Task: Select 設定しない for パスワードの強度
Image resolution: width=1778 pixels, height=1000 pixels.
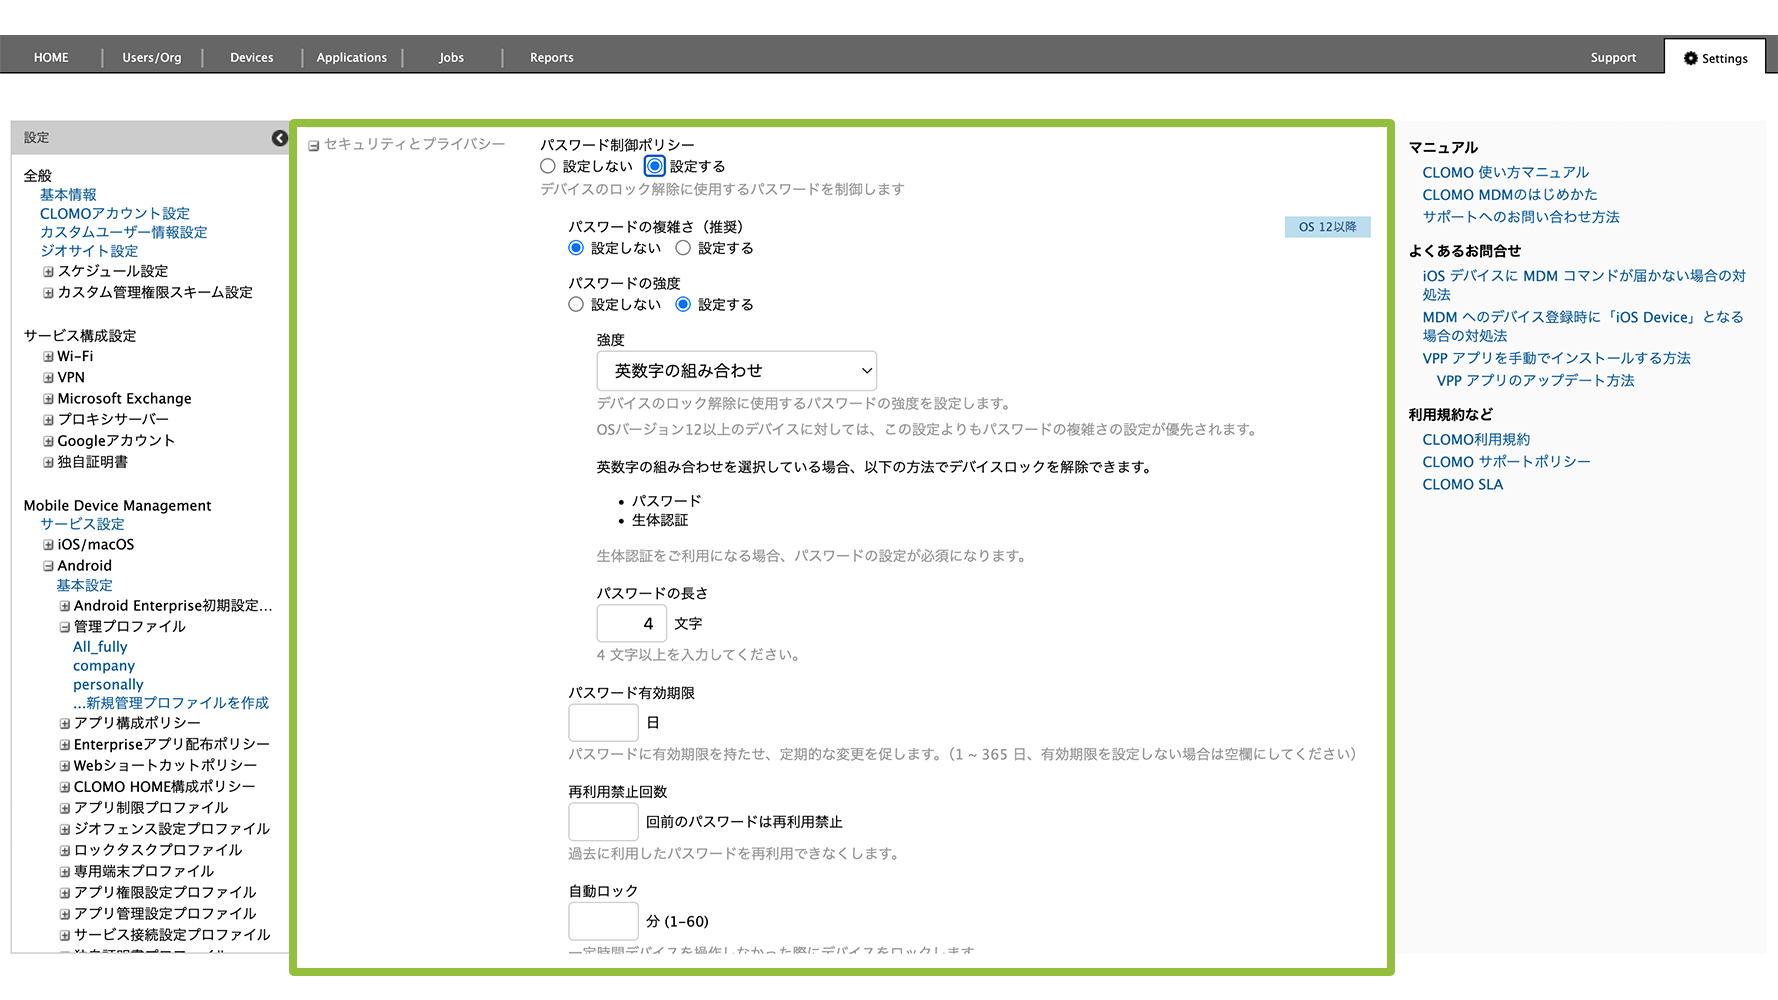Action: [576, 304]
